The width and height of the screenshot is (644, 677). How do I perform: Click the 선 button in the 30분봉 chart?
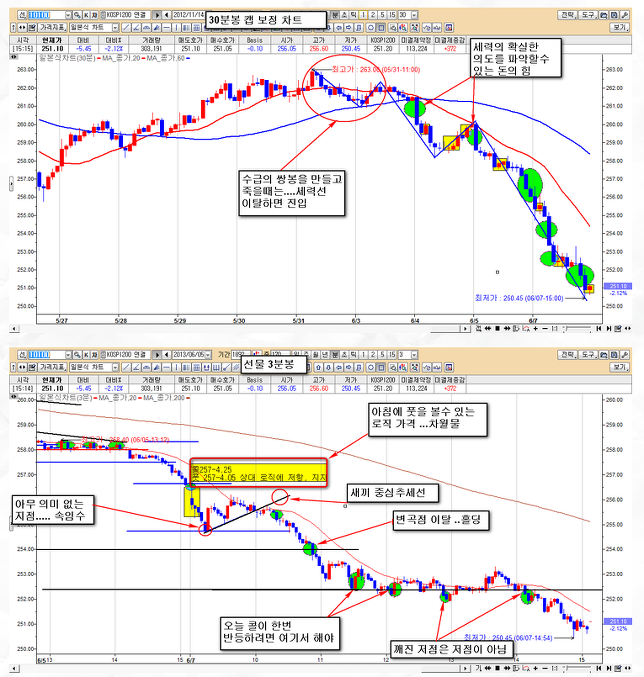pyautogui.click(x=22, y=15)
